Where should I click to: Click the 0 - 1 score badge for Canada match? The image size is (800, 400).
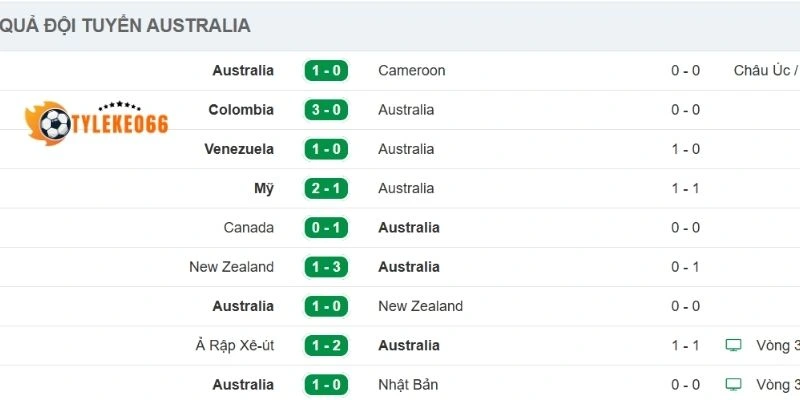pyautogui.click(x=325, y=228)
